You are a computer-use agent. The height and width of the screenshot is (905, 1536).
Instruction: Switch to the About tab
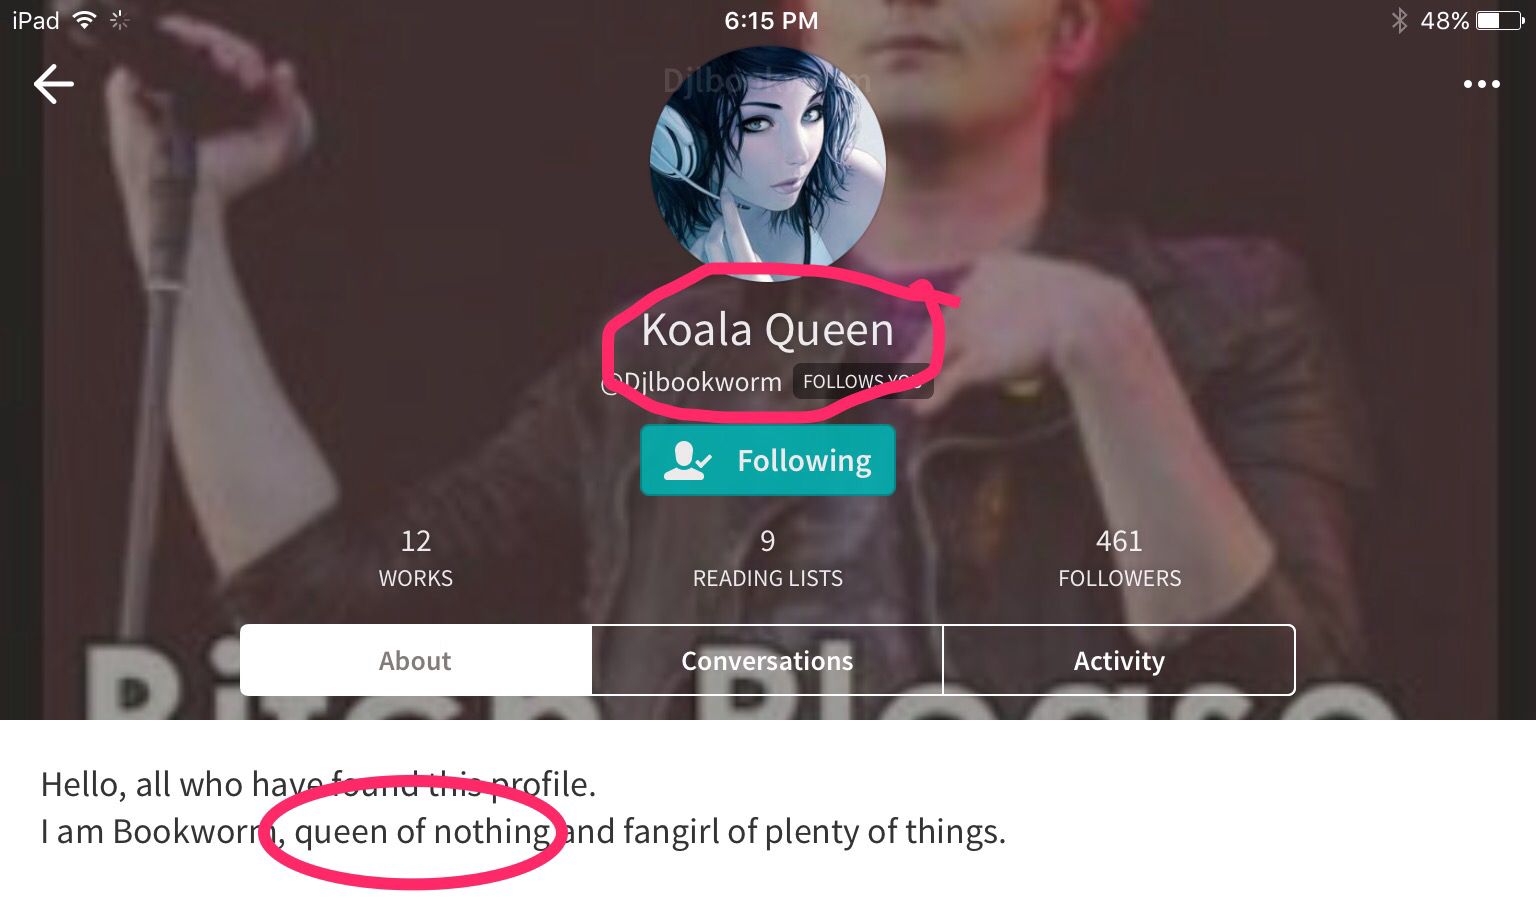(x=416, y=660)
